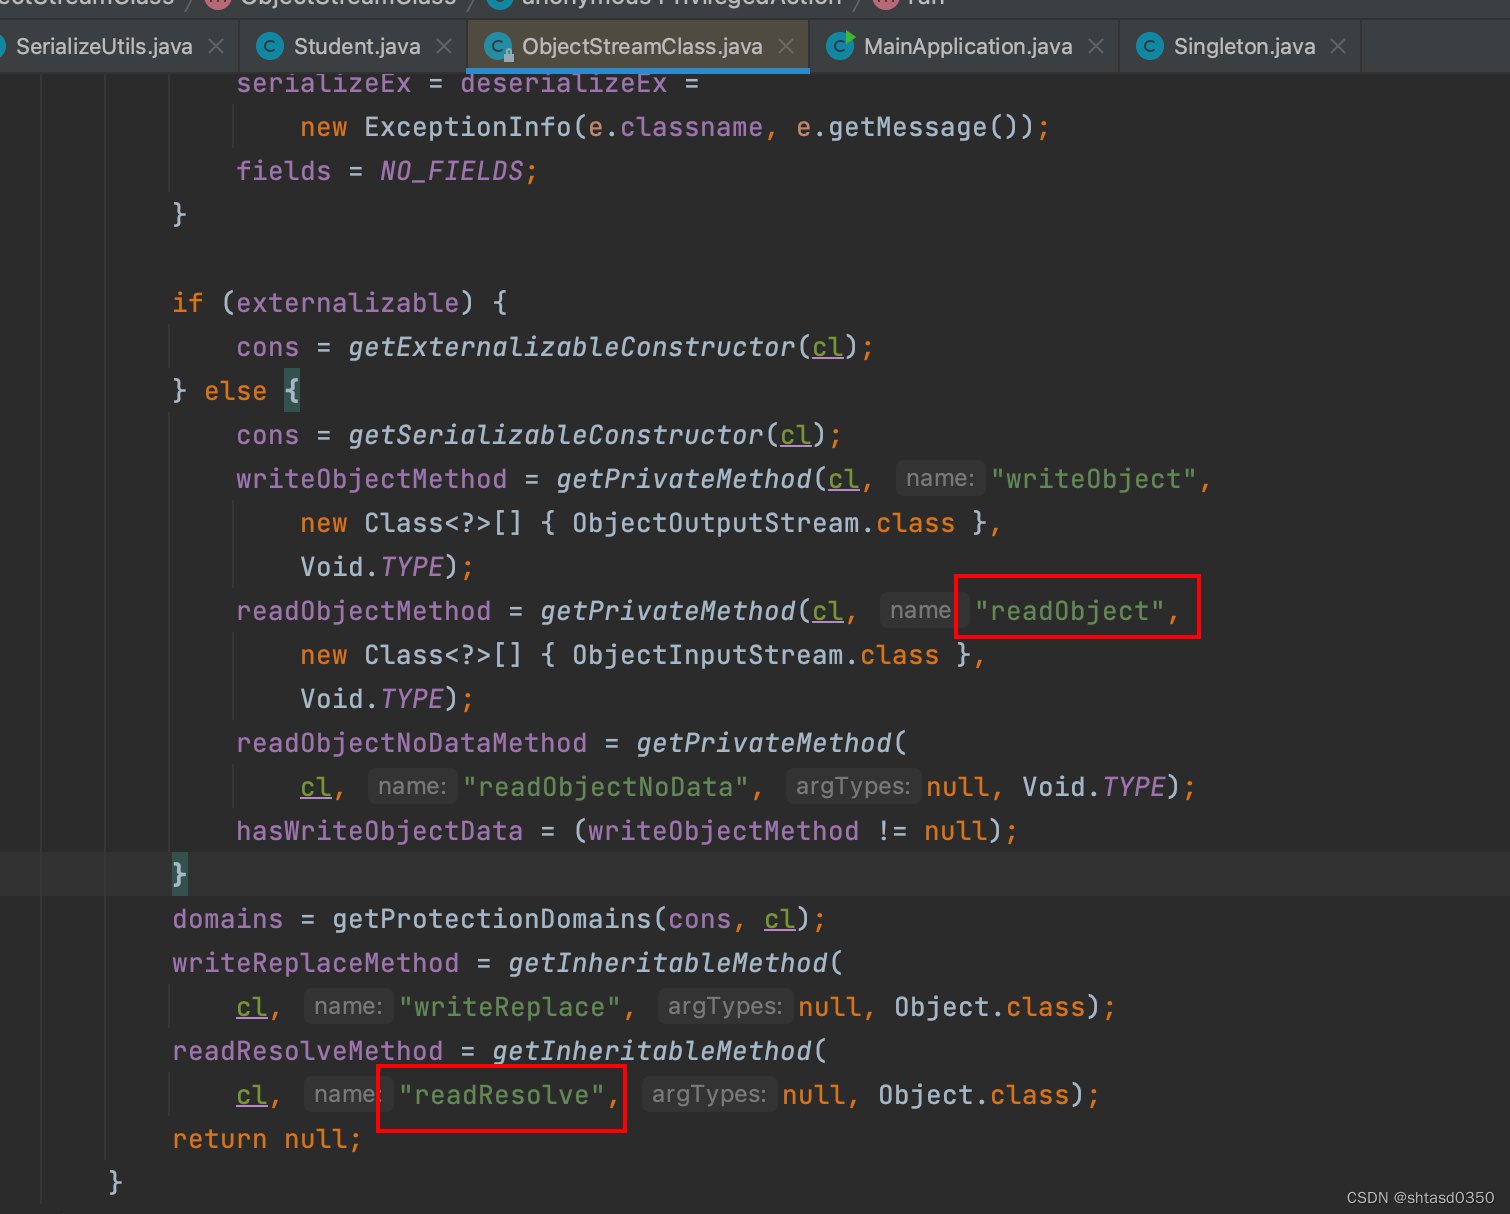Click getPrivateMethod on the readObjectNoDataMethod line
The image size is (1510, 1214).
click(763, 743)
